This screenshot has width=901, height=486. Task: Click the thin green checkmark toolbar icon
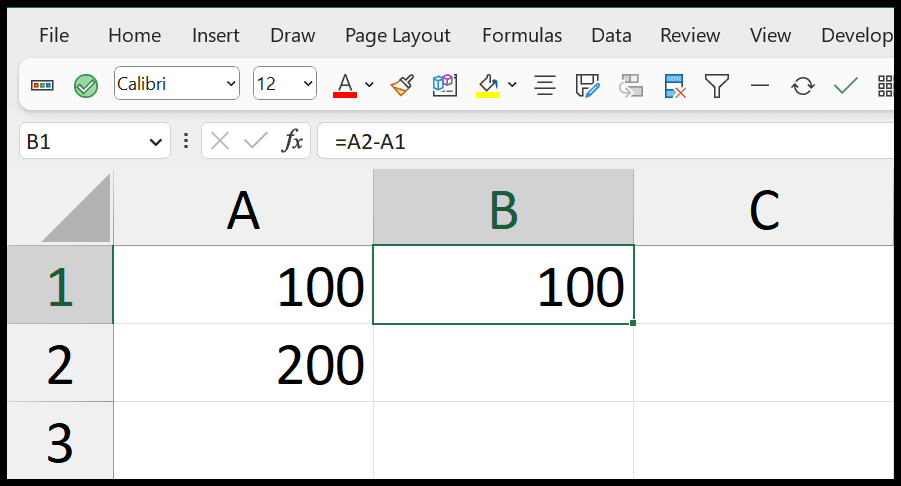[x=845, y=86]
